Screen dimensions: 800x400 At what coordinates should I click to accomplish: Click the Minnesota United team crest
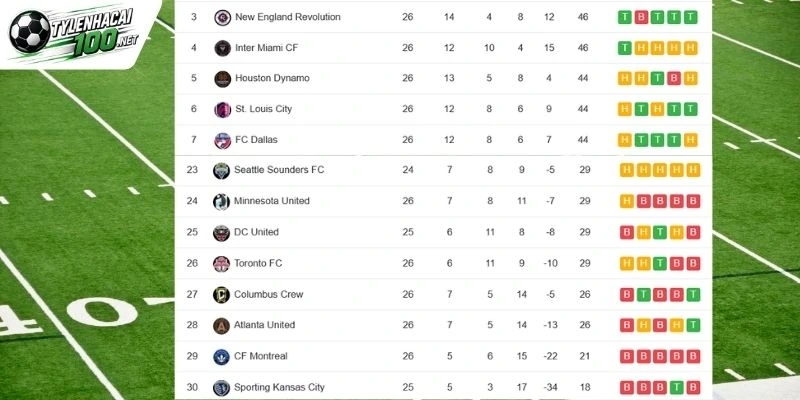tap(221, 202)
